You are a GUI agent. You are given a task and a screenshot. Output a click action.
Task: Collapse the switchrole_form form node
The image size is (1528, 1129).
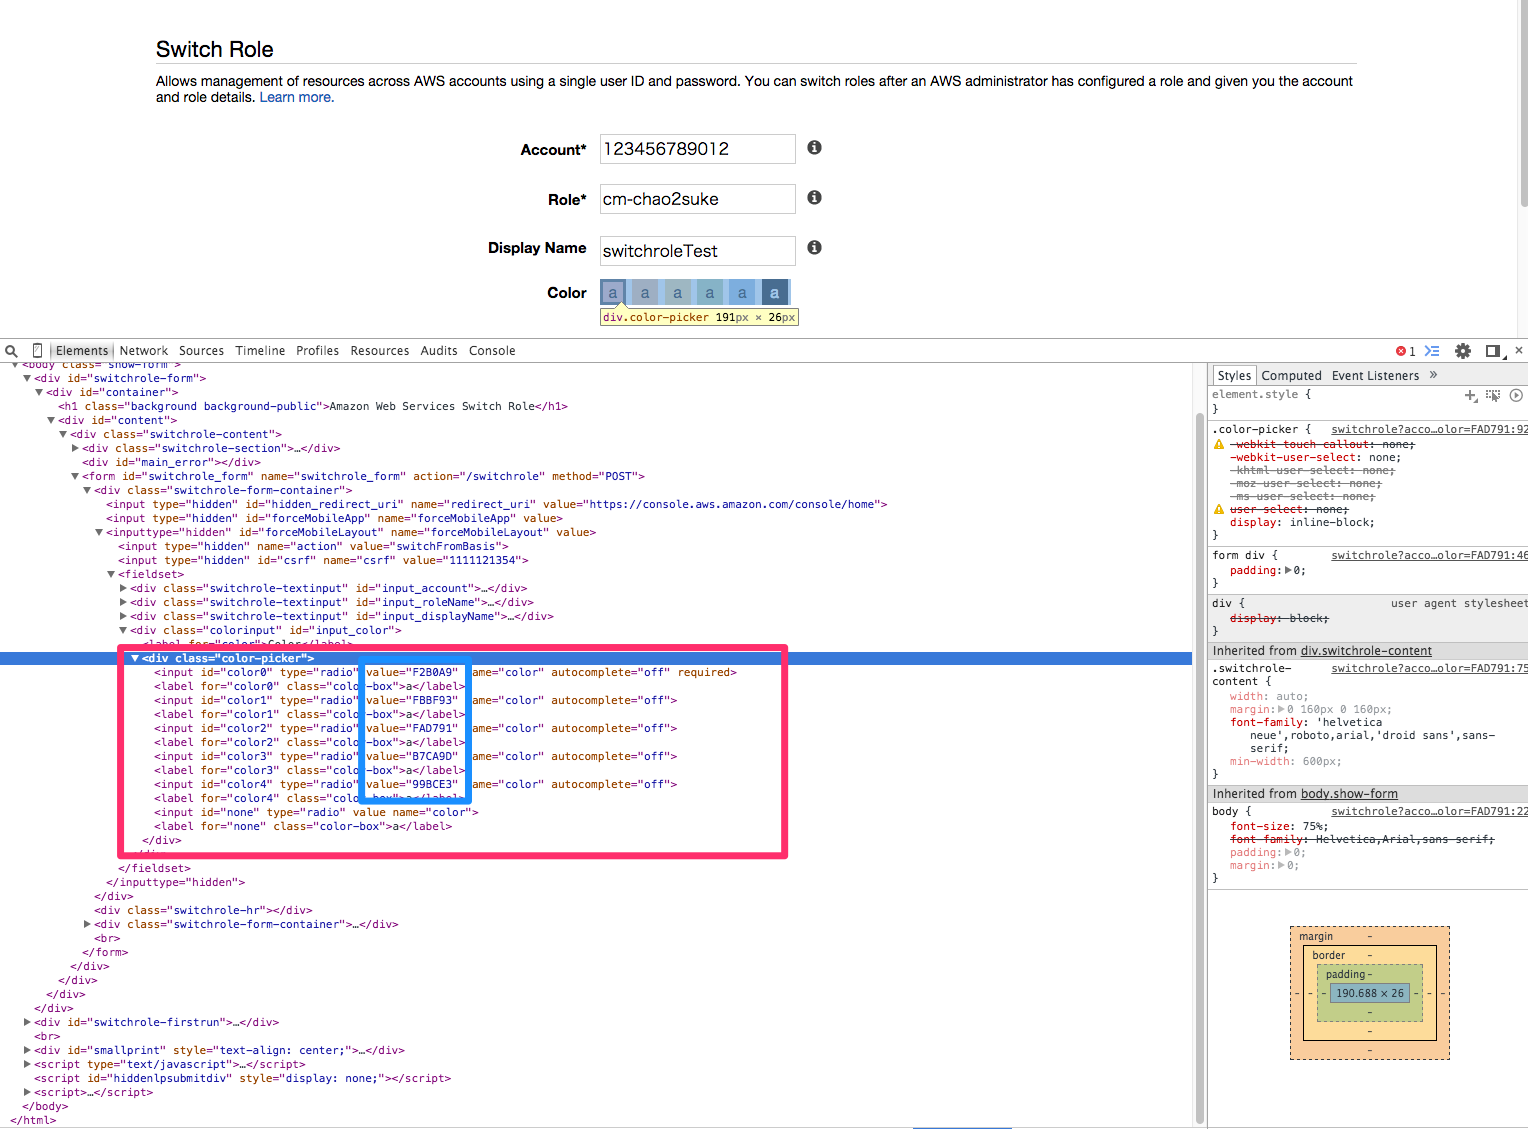point(75,477)
